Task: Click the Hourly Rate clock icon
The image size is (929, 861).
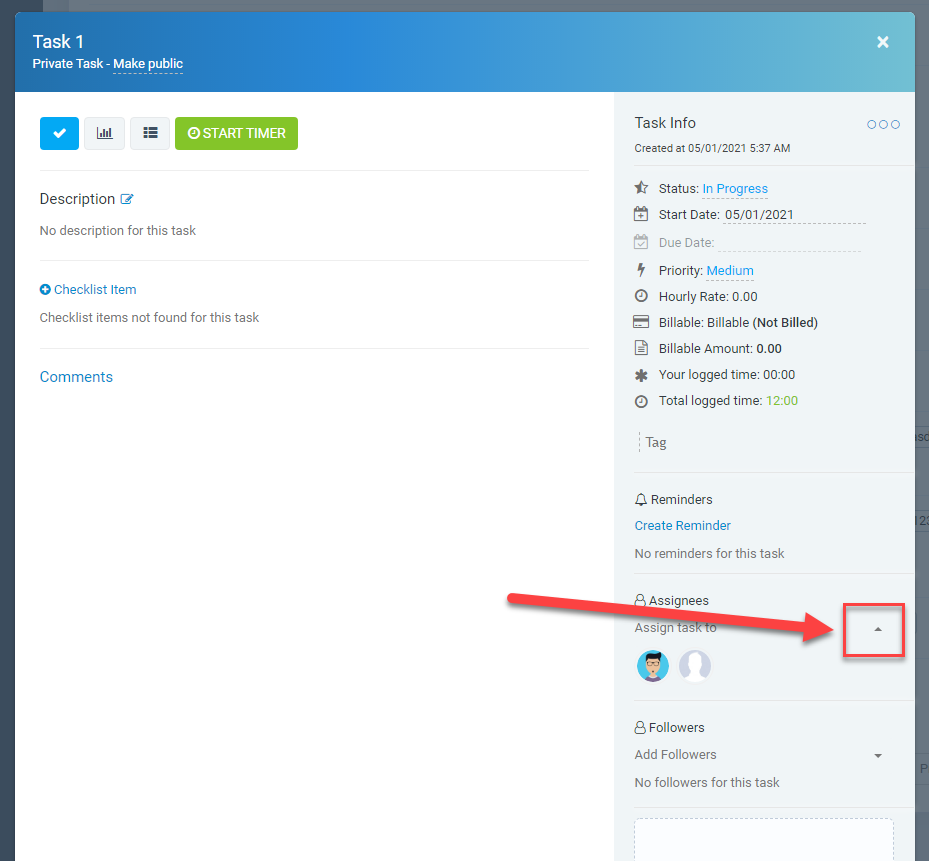Action: click(x=641, y=296)
